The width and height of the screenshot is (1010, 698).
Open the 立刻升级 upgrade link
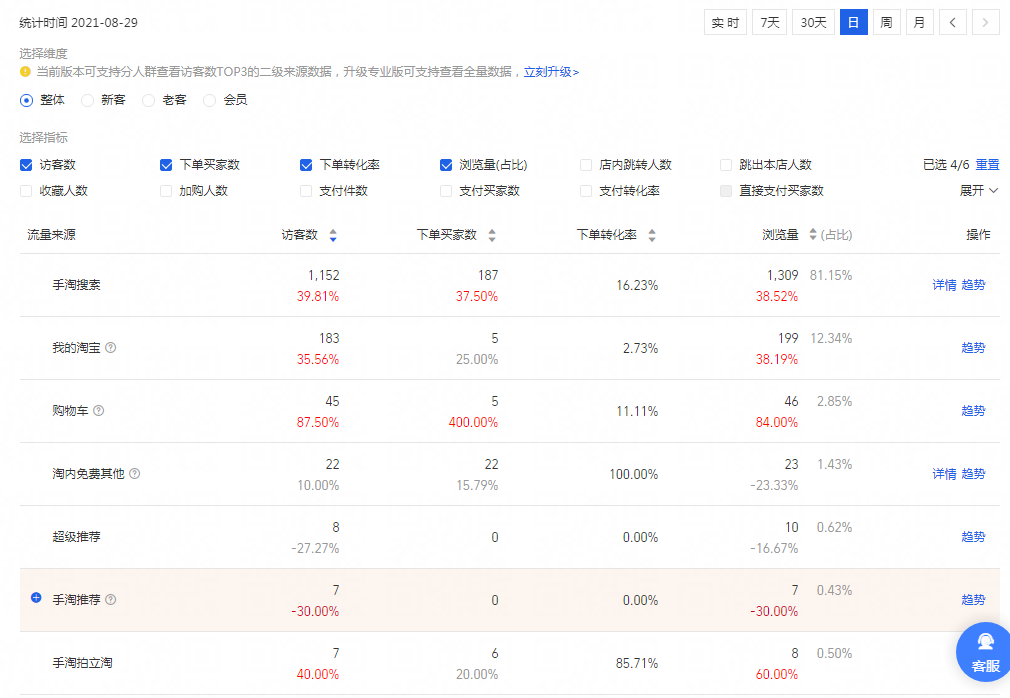(549, 72)
